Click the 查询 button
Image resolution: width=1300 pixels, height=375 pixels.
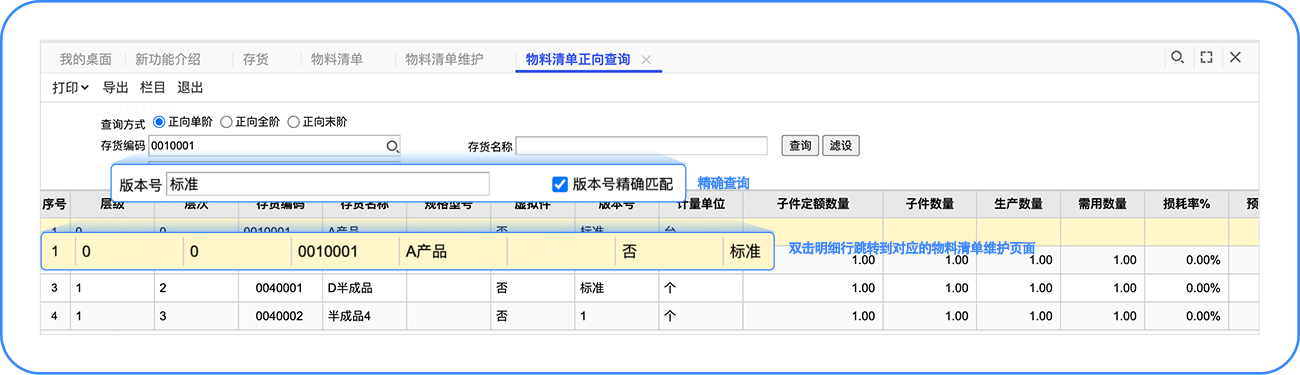[800, 146]
